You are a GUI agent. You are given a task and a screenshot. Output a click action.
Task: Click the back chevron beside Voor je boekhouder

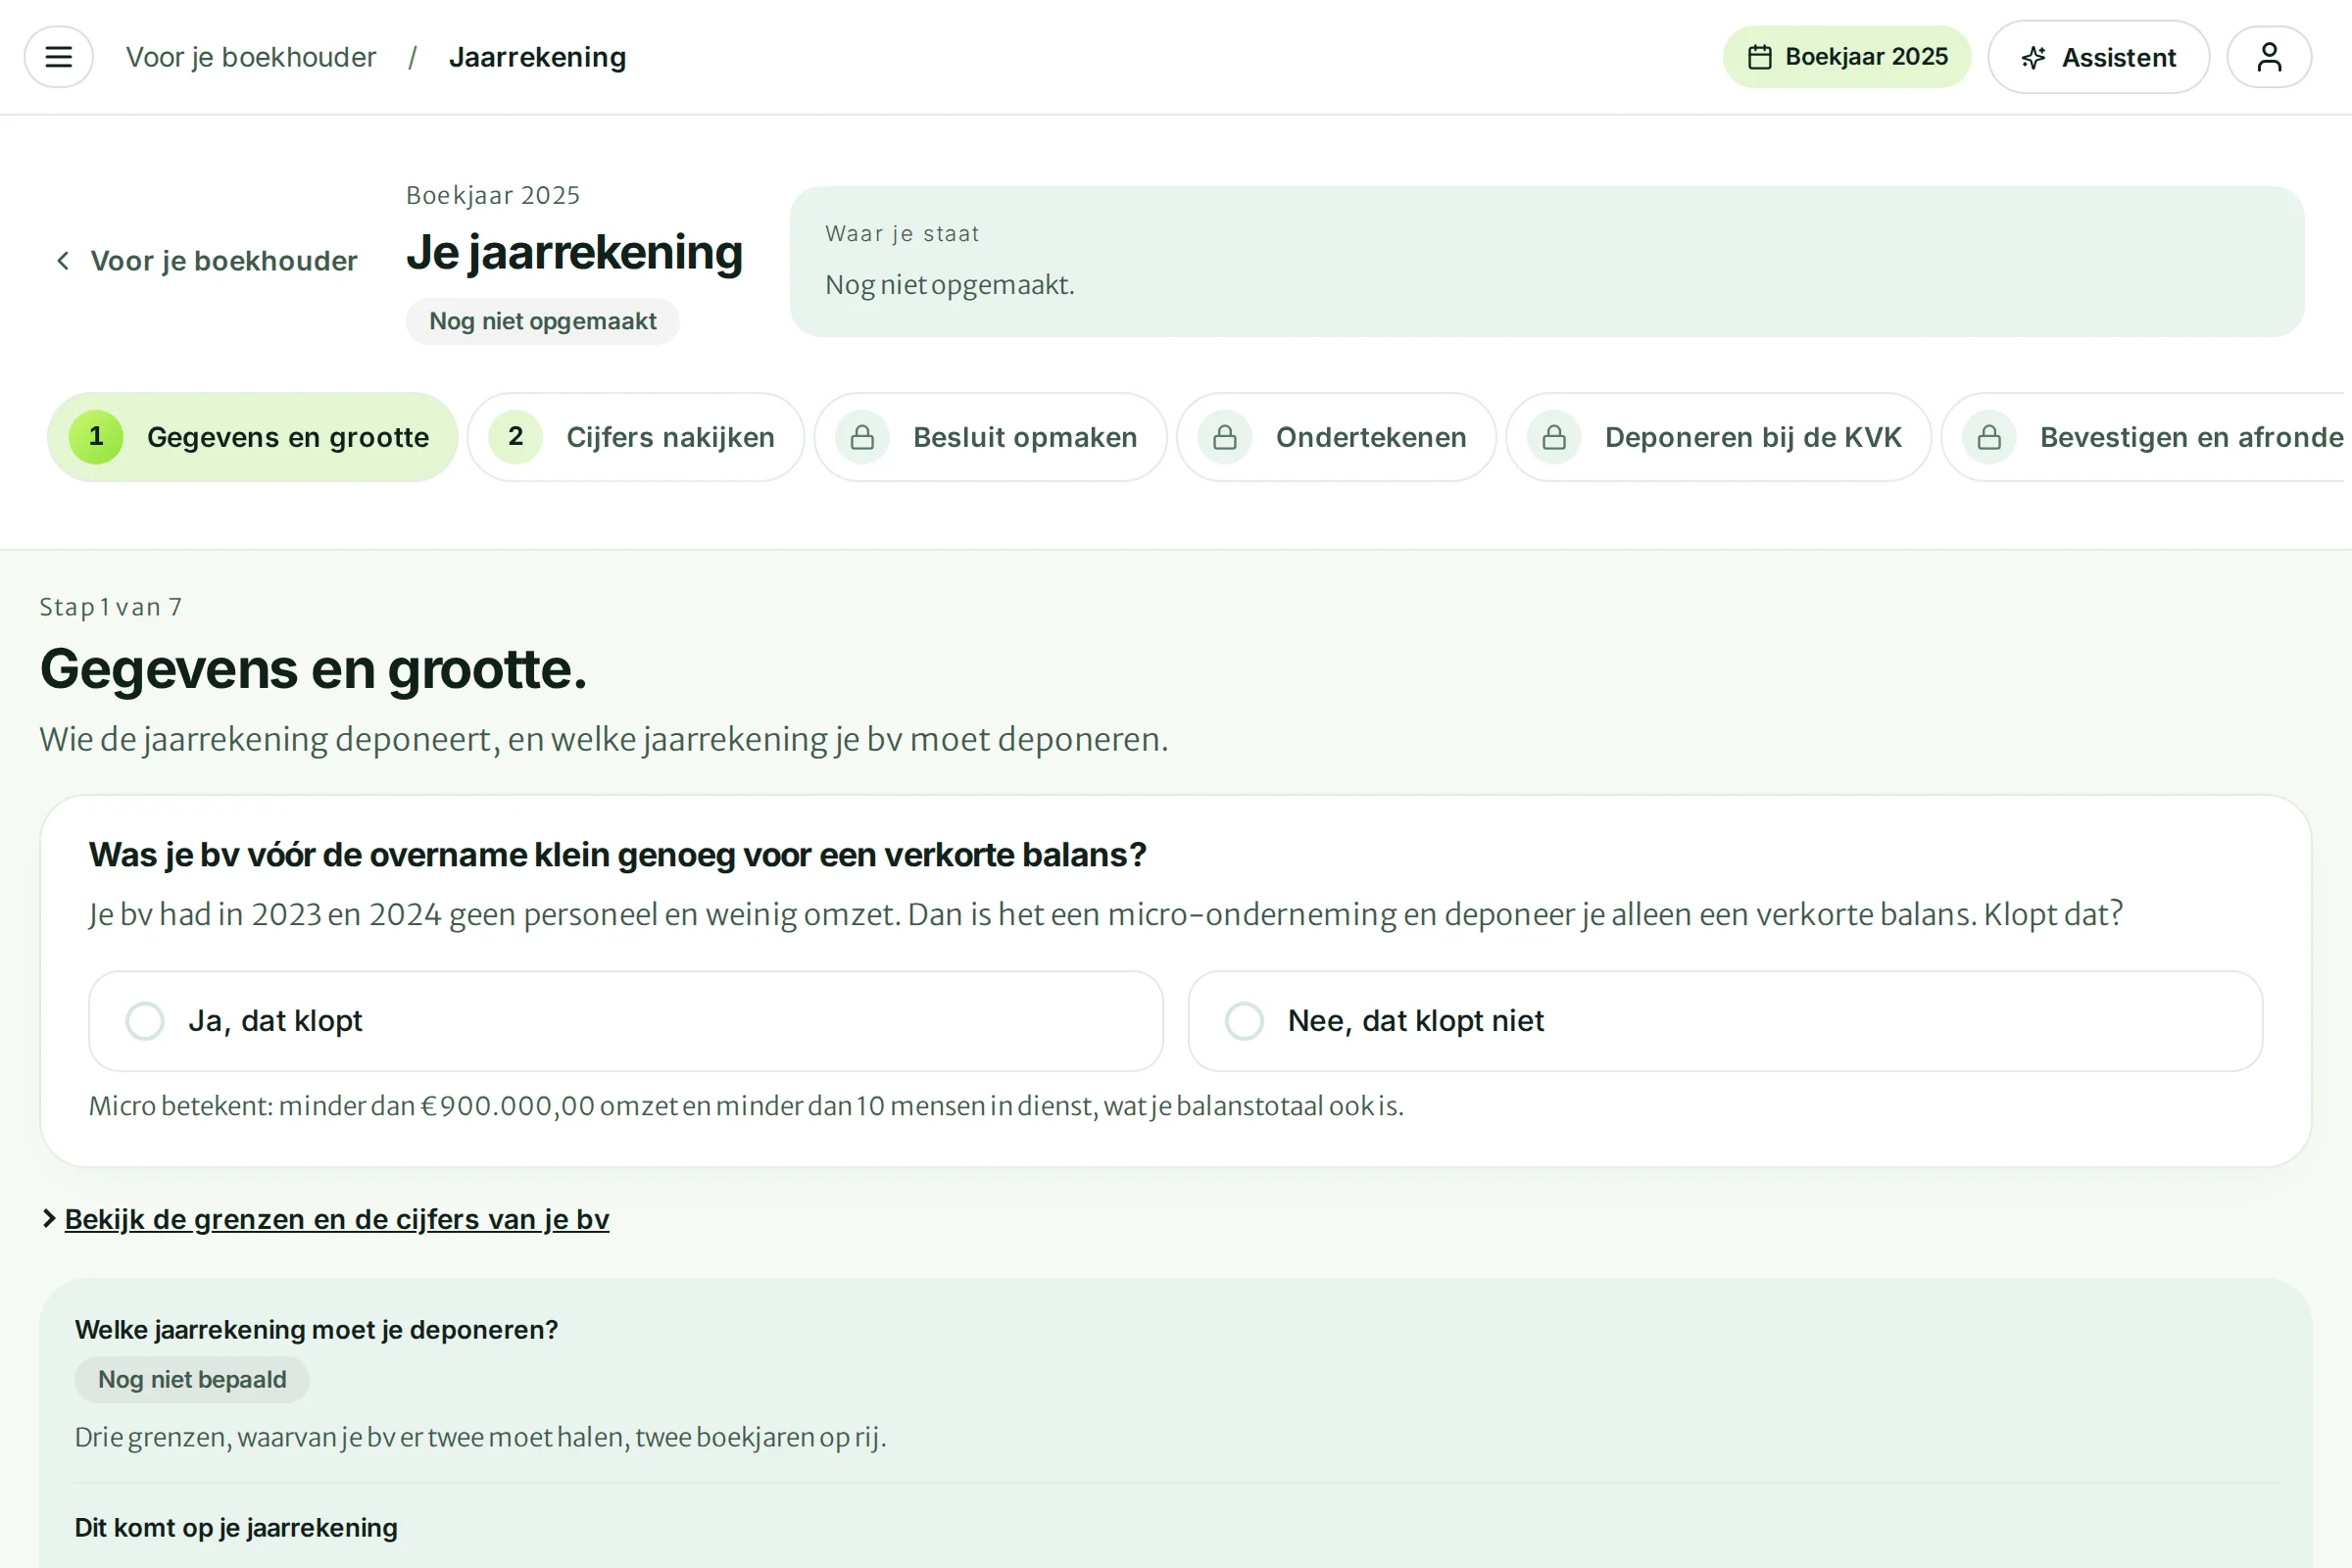[x=63, y=261]
